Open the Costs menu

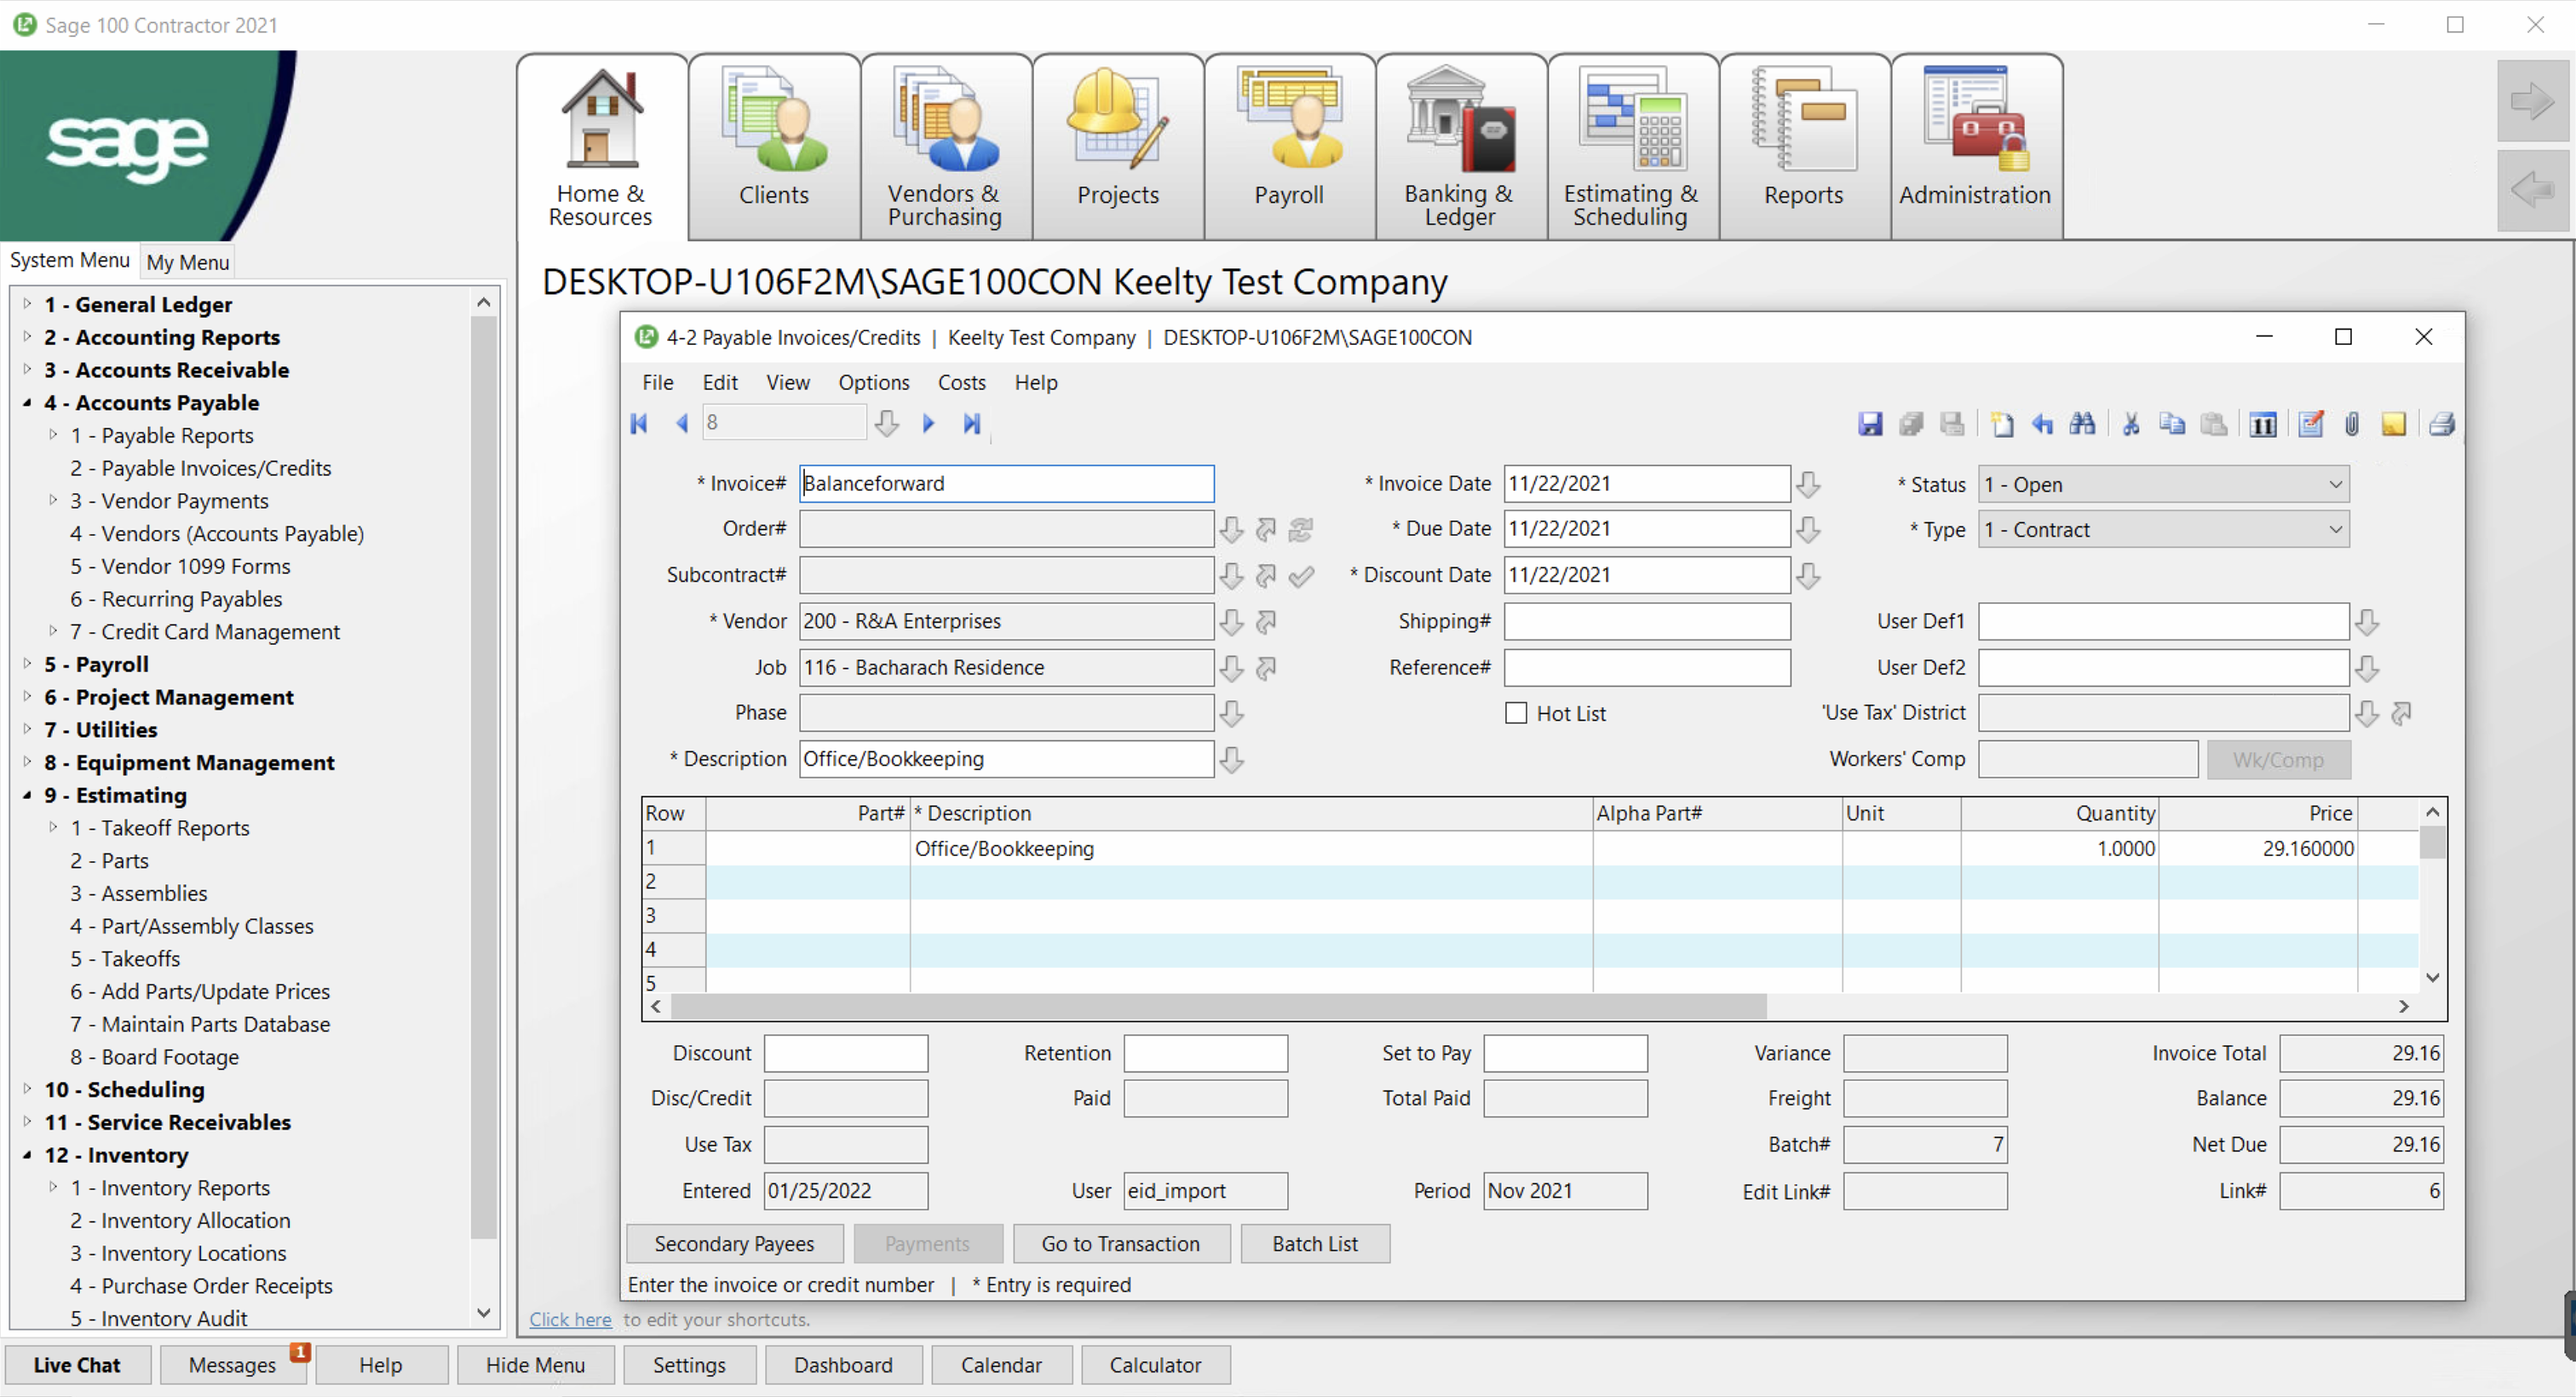click(961, 382)
